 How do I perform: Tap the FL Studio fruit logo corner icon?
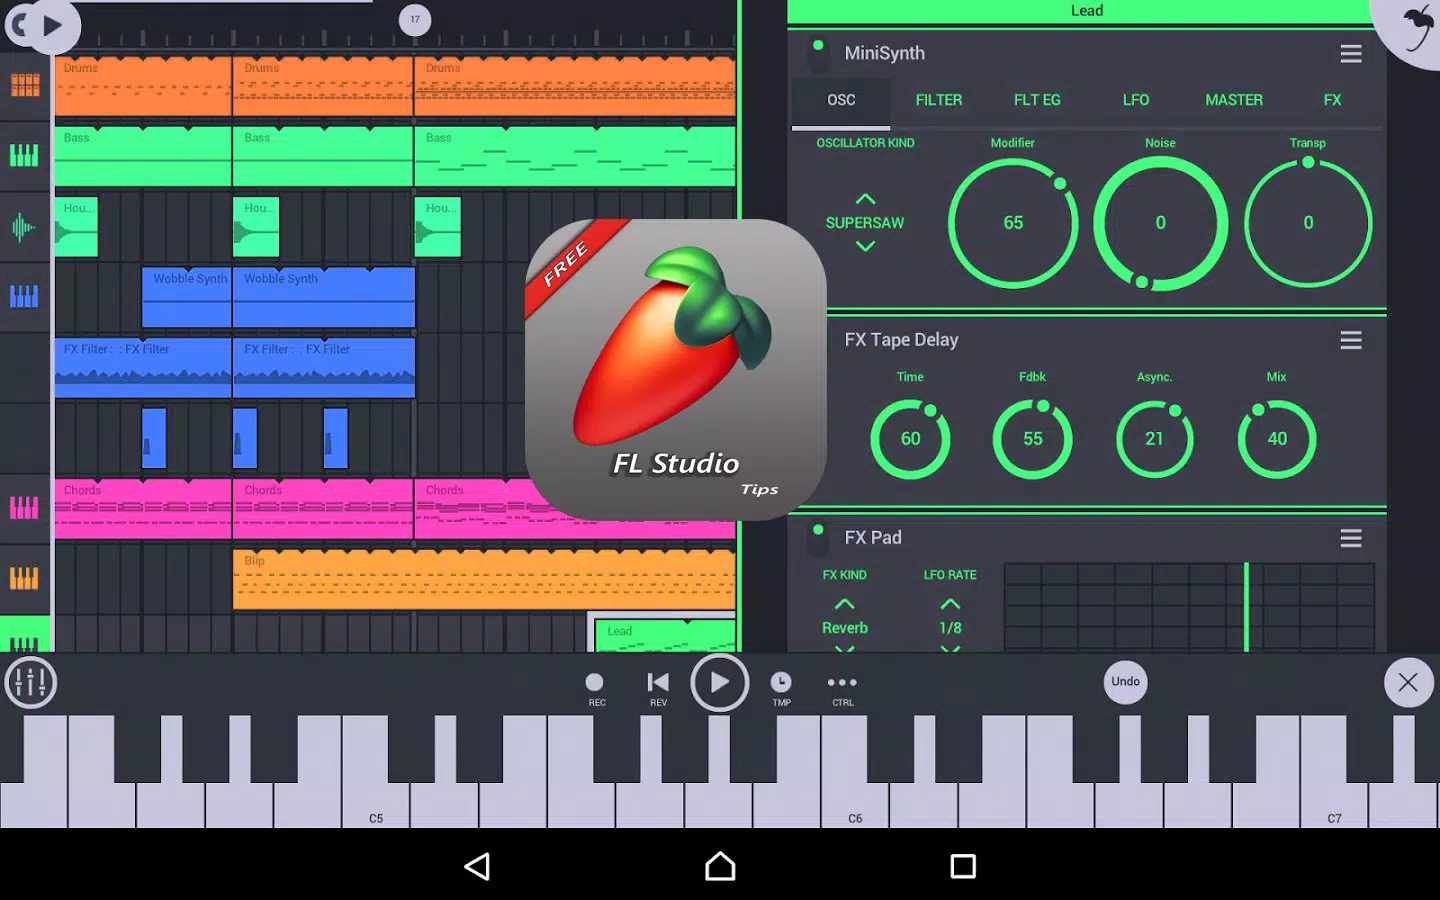coord(1413,27)
